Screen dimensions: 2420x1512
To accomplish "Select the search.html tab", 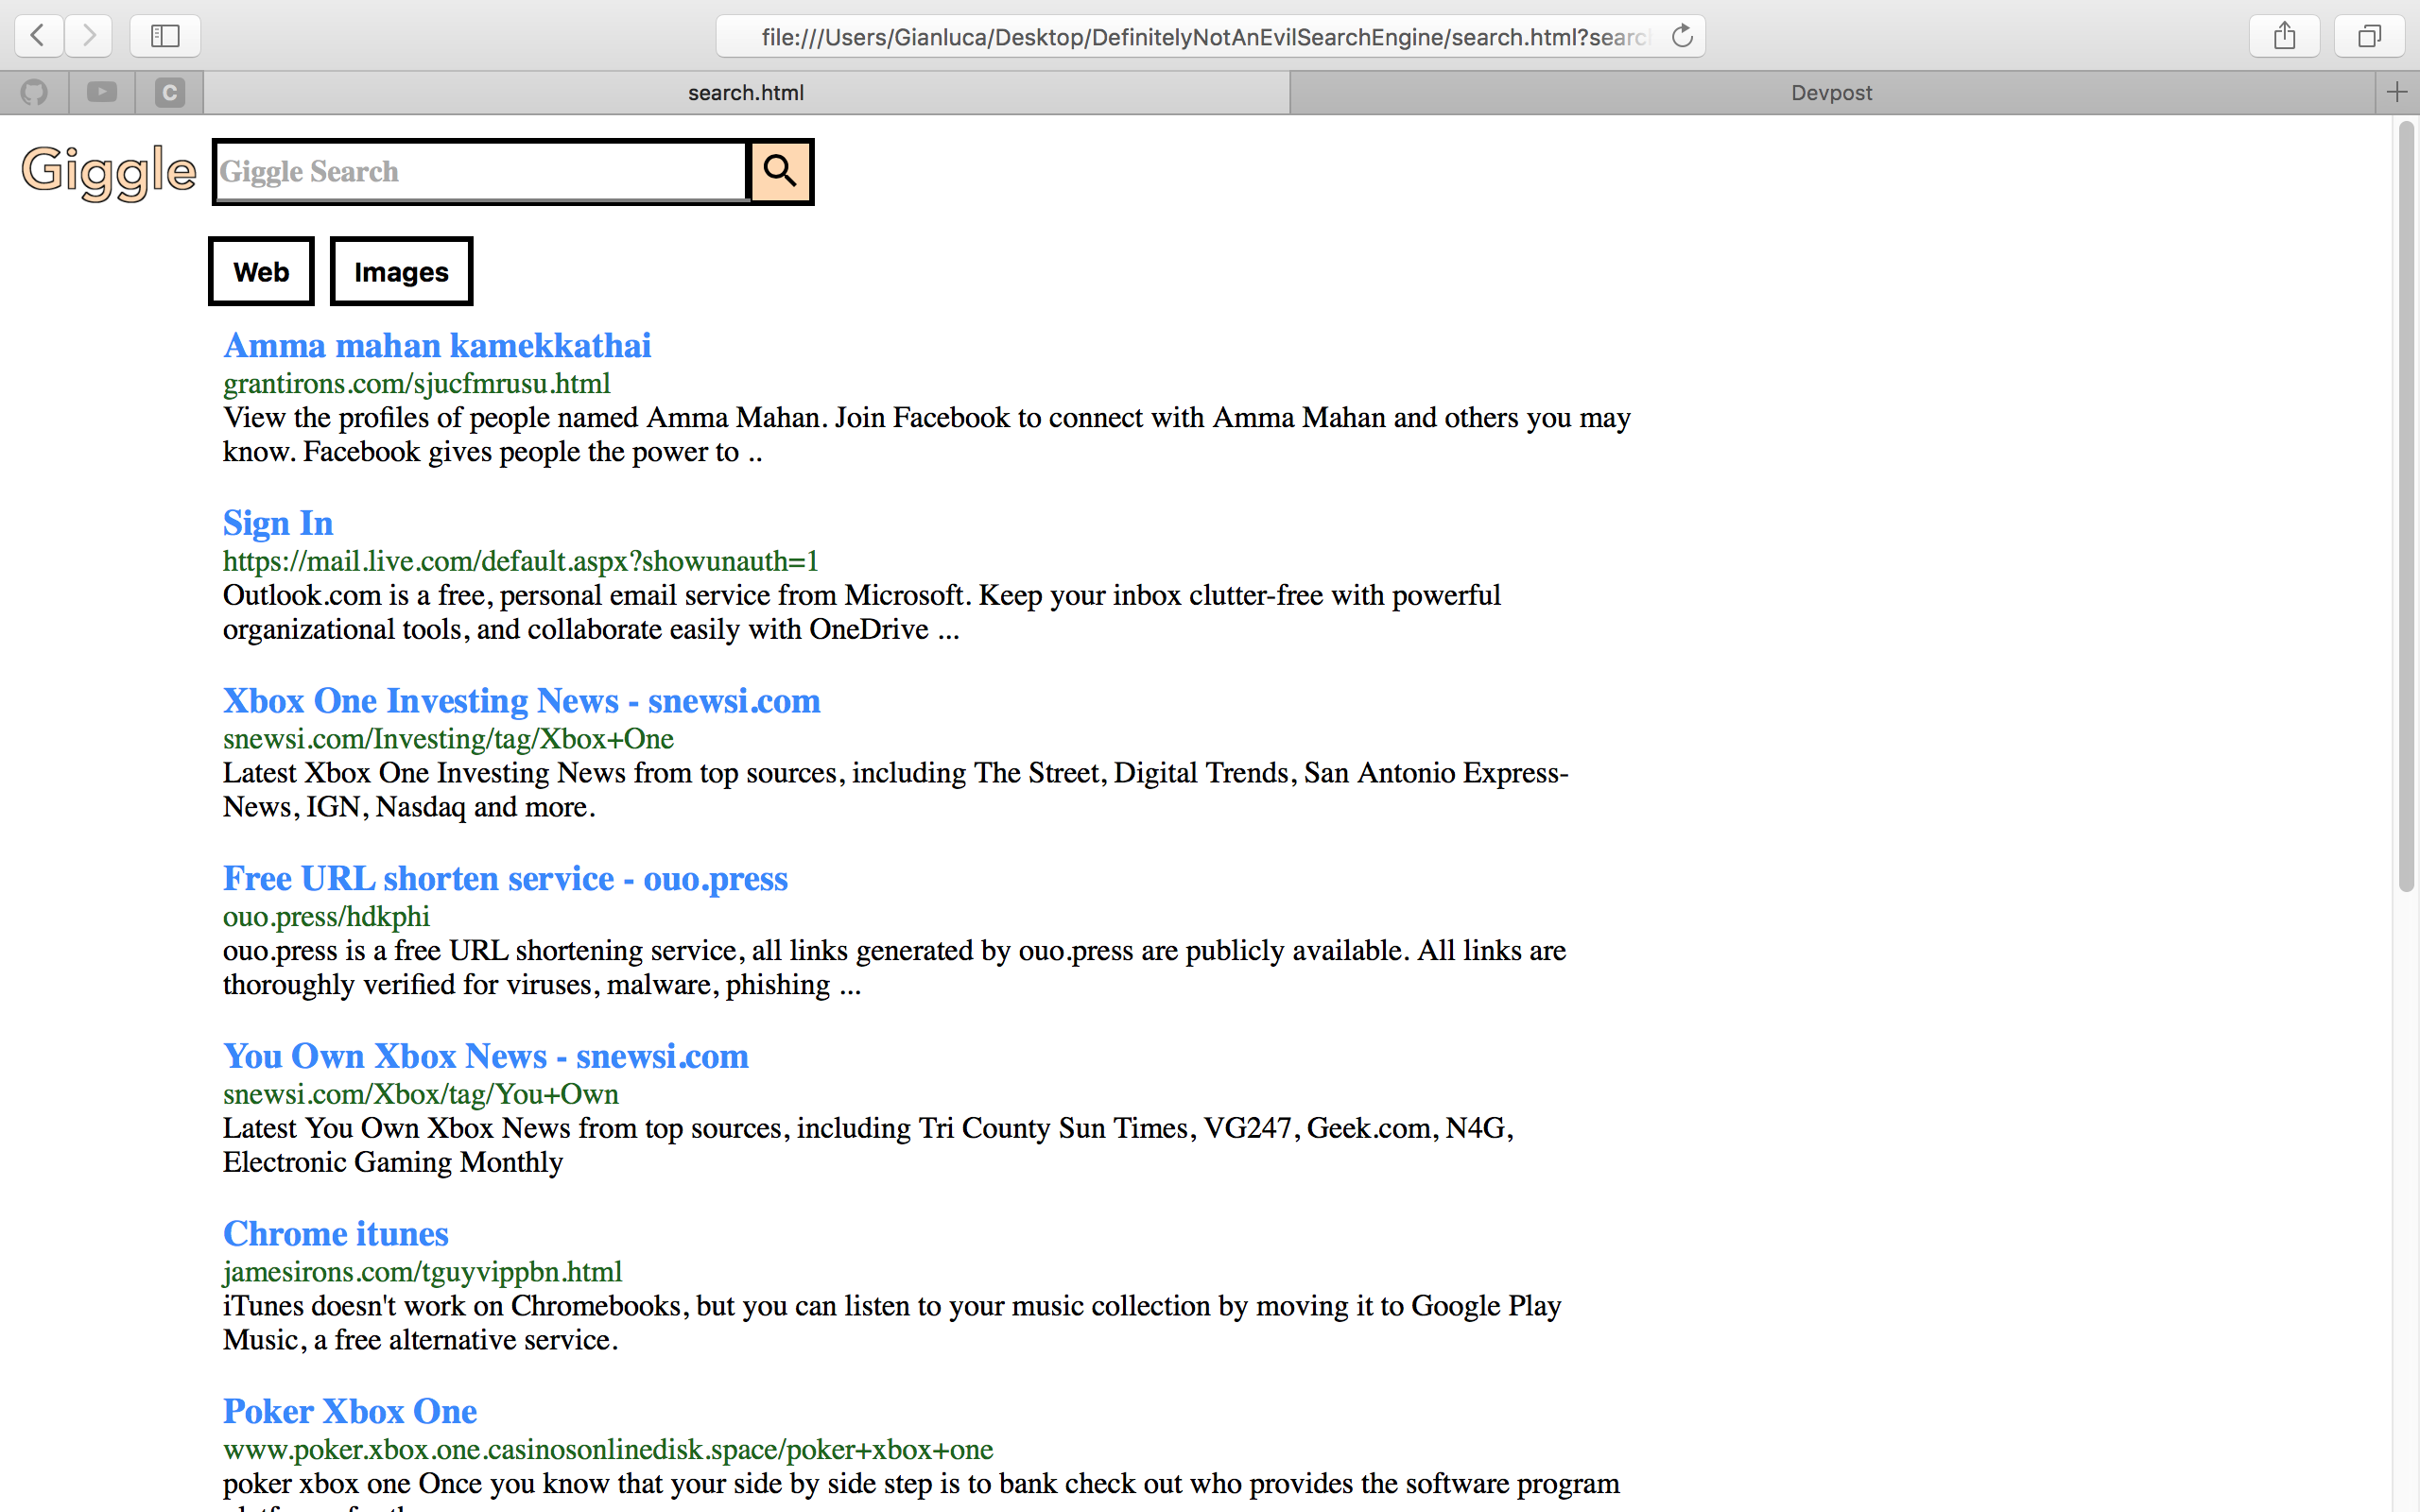I will point(745,93).
